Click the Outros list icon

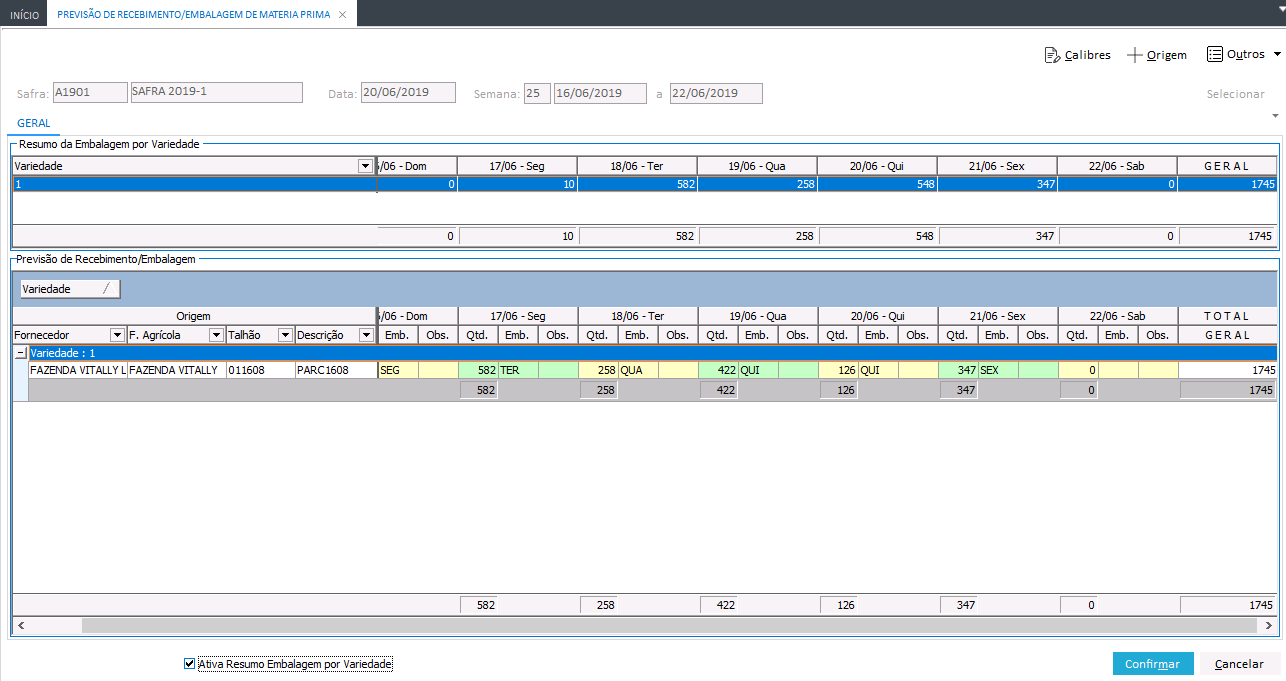(1215, 54)
